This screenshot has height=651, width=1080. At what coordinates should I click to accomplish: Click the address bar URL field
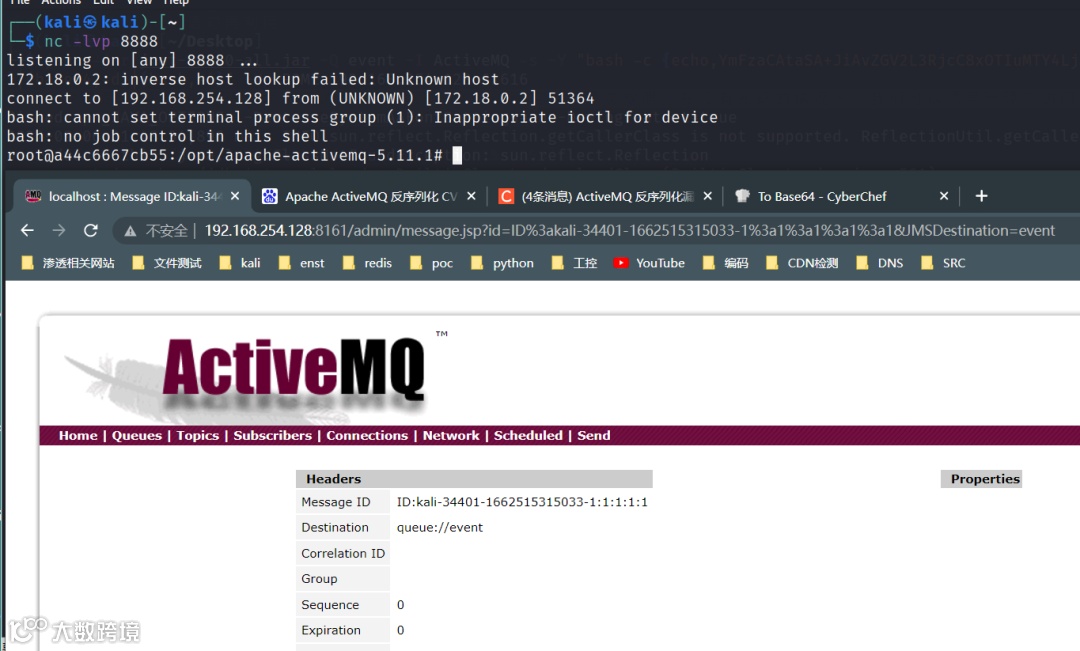629,231
